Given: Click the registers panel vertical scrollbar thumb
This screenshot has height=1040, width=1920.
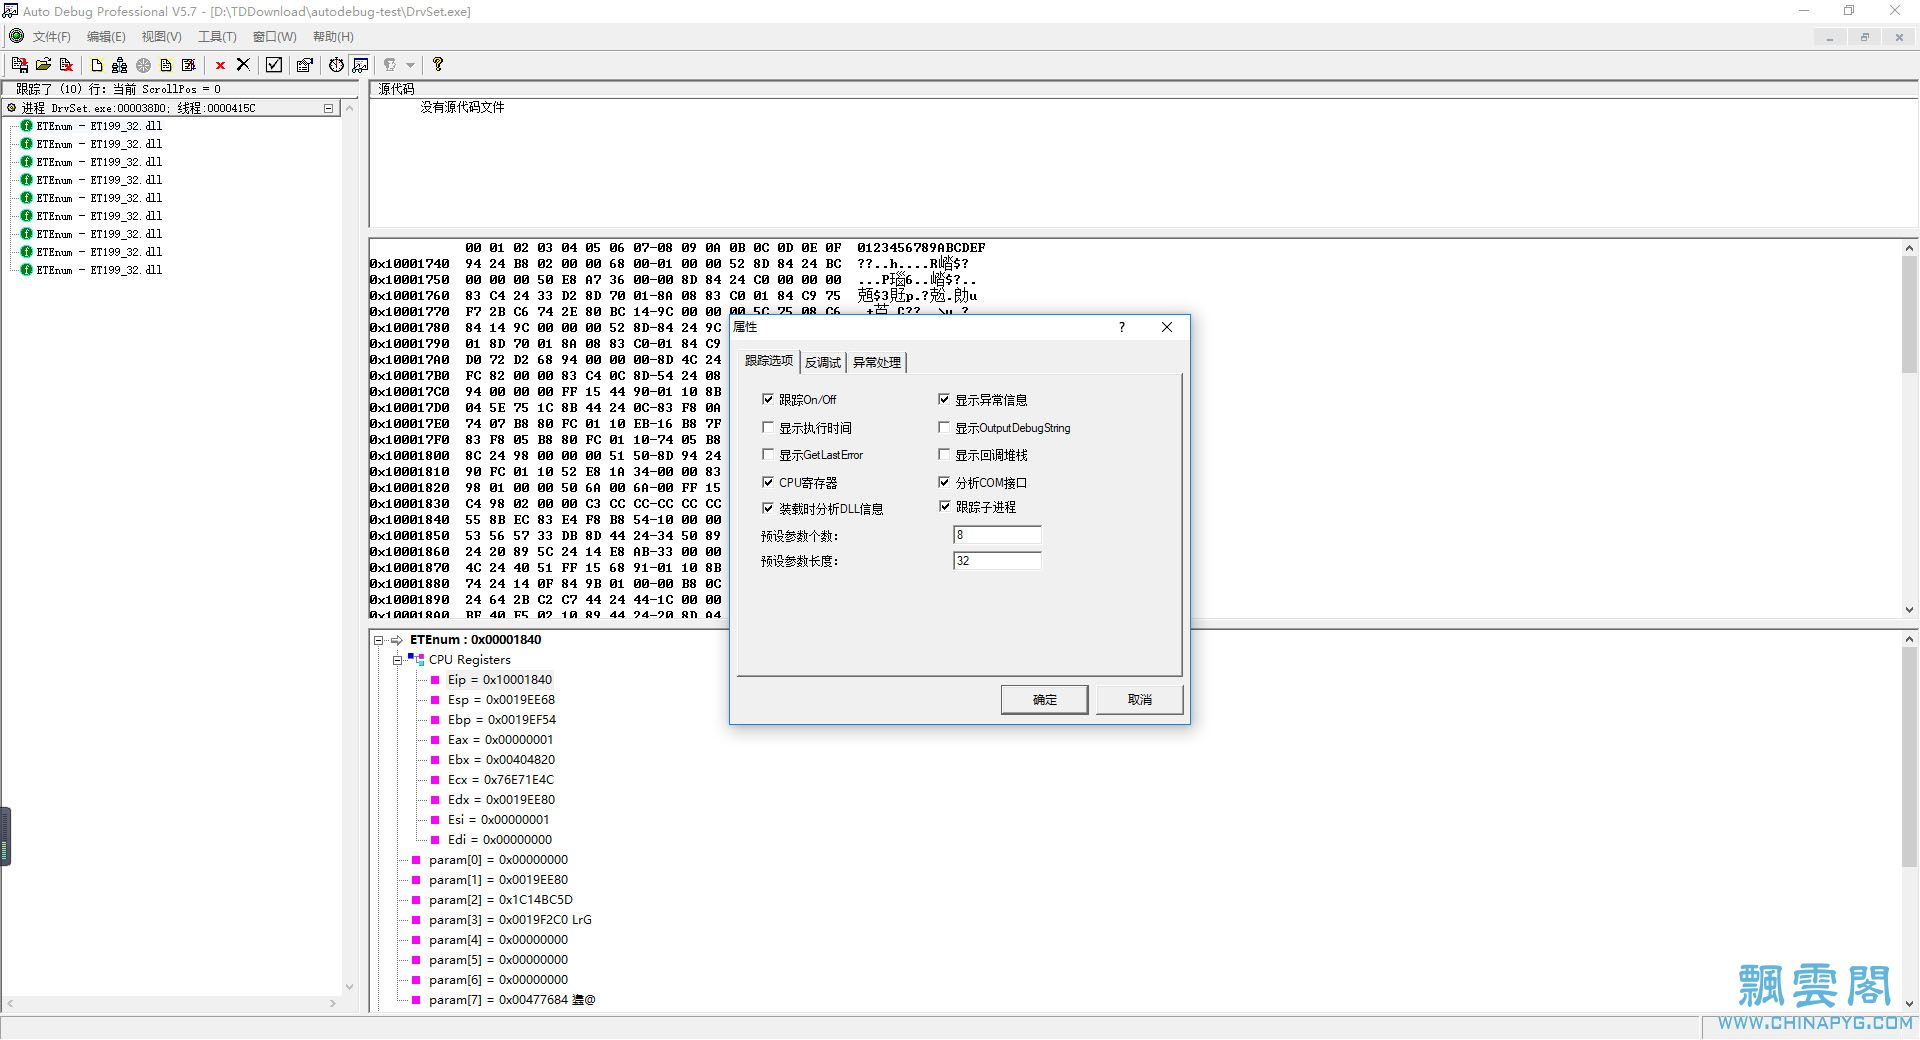Looking at the screenshot, I should pos(1909,757).
